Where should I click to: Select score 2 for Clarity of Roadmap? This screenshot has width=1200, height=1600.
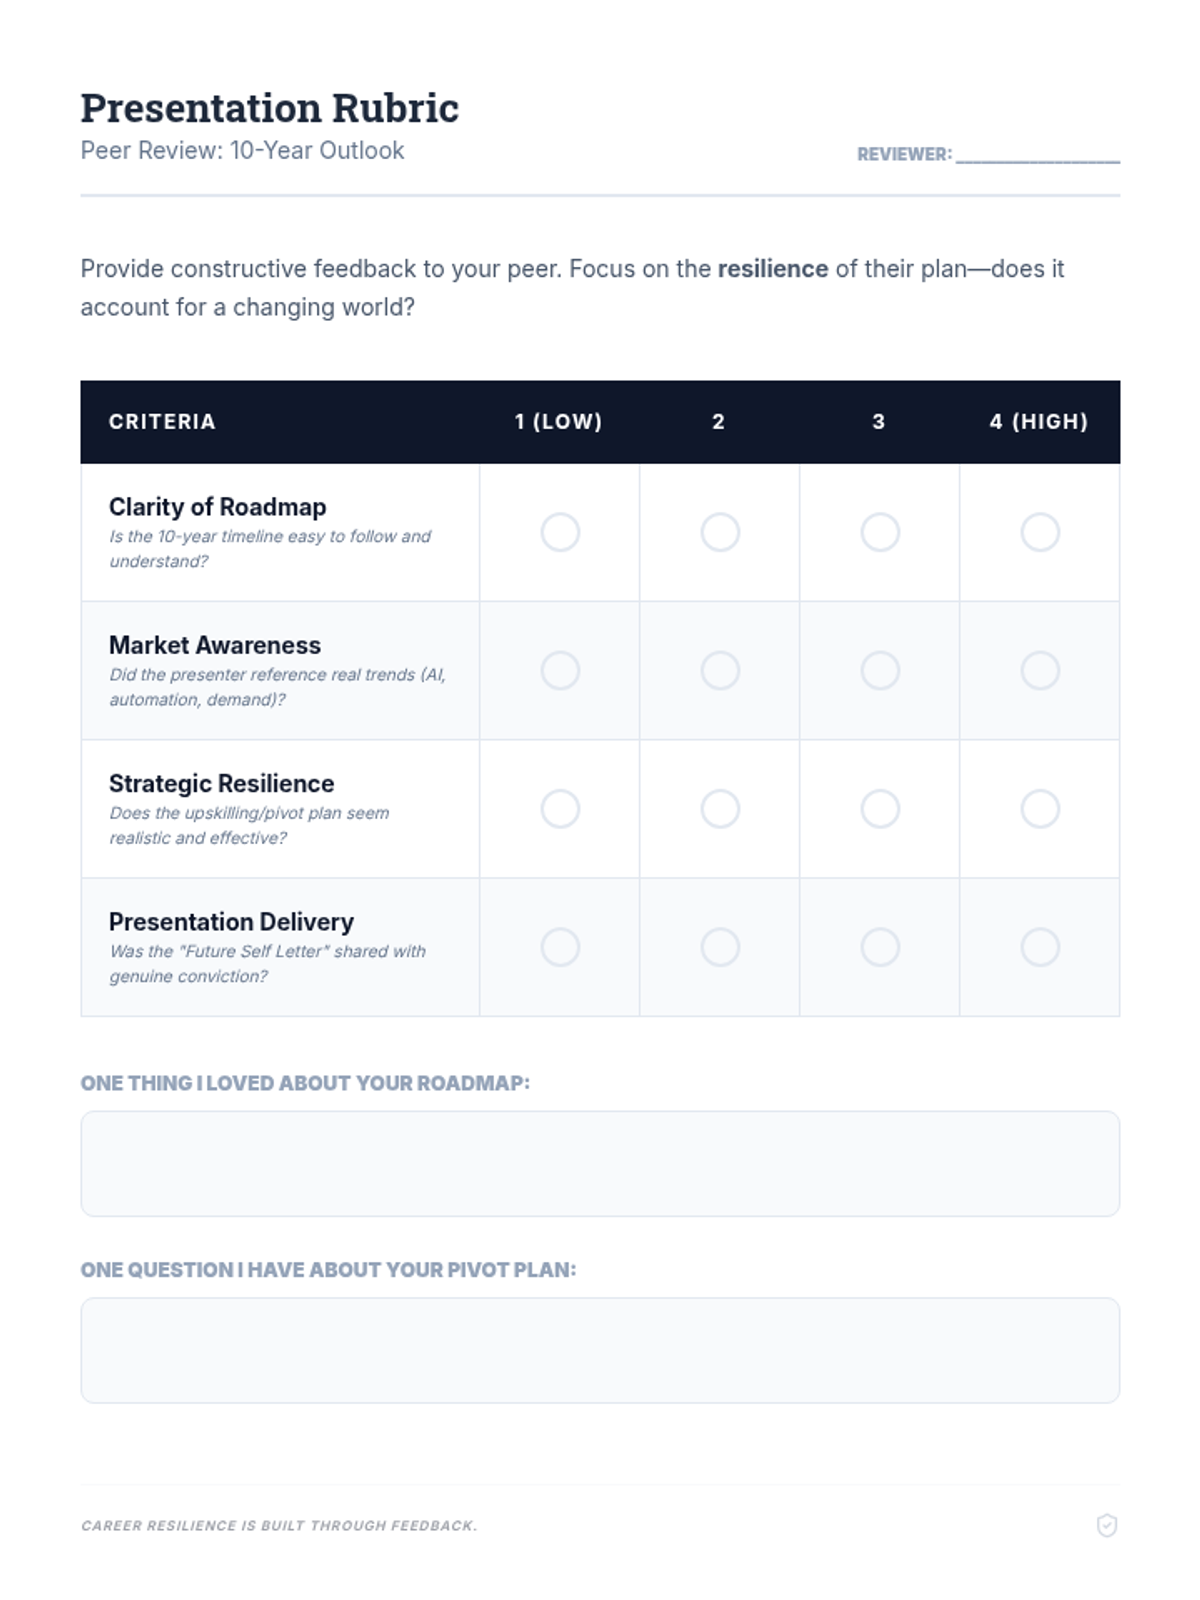(720, 532)
